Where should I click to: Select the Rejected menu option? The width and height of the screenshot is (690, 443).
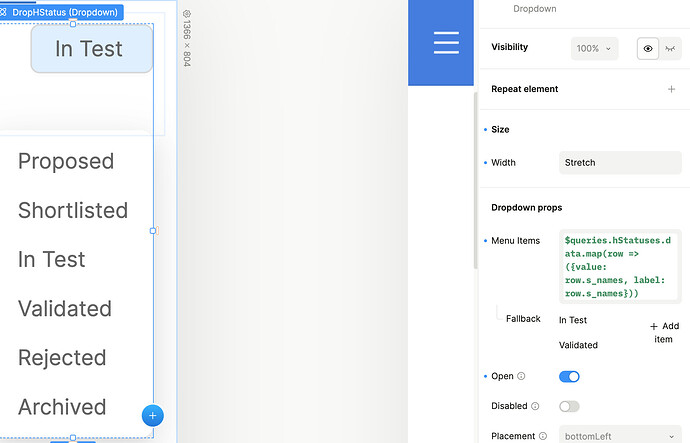[x=62, y=358]
